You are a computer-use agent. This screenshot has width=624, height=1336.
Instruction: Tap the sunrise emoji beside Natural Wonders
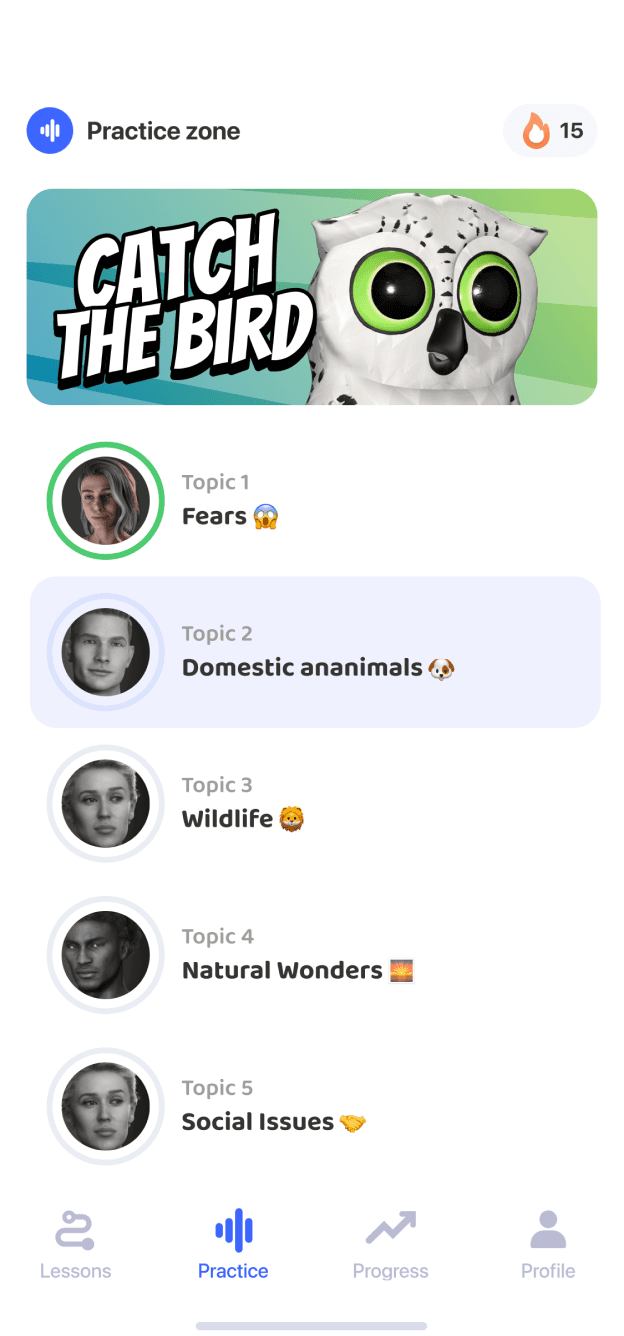pyautogui.click(x=401, y=970)
